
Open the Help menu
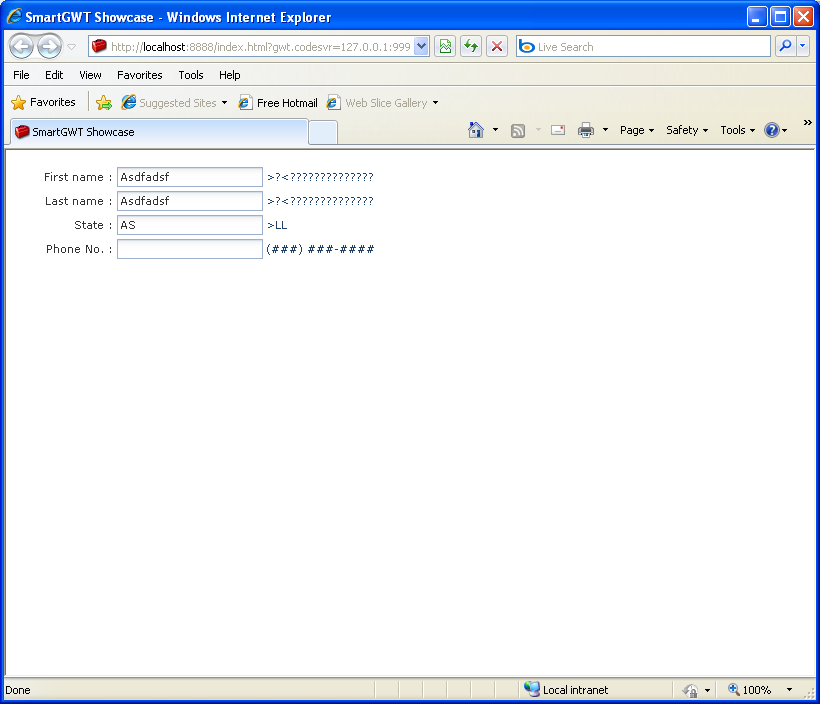230,75
